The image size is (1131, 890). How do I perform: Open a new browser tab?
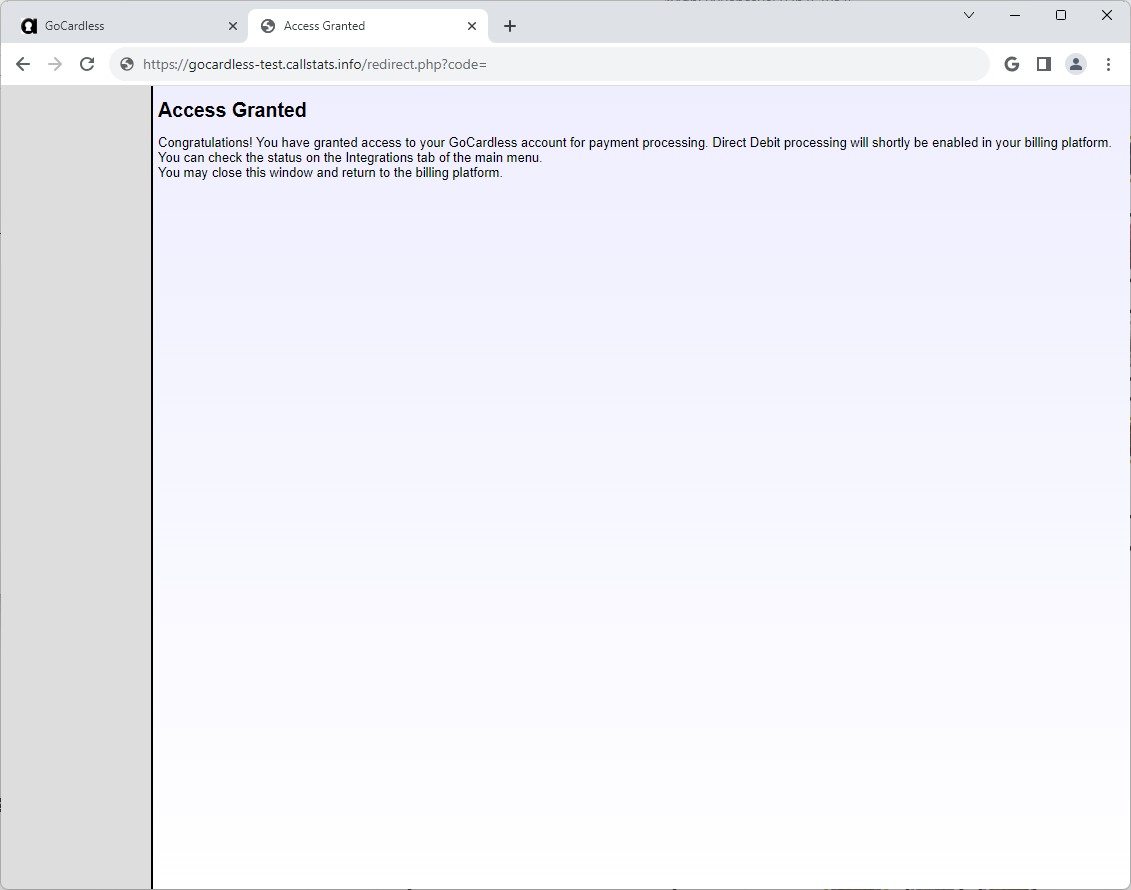[510, 26]
